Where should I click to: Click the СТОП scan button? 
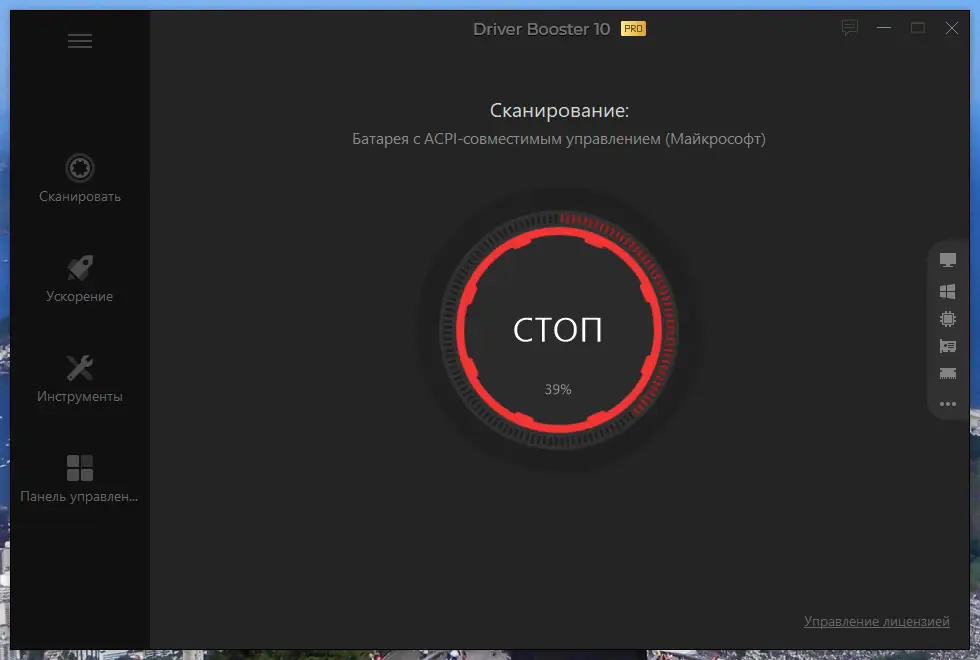(558, 329)
